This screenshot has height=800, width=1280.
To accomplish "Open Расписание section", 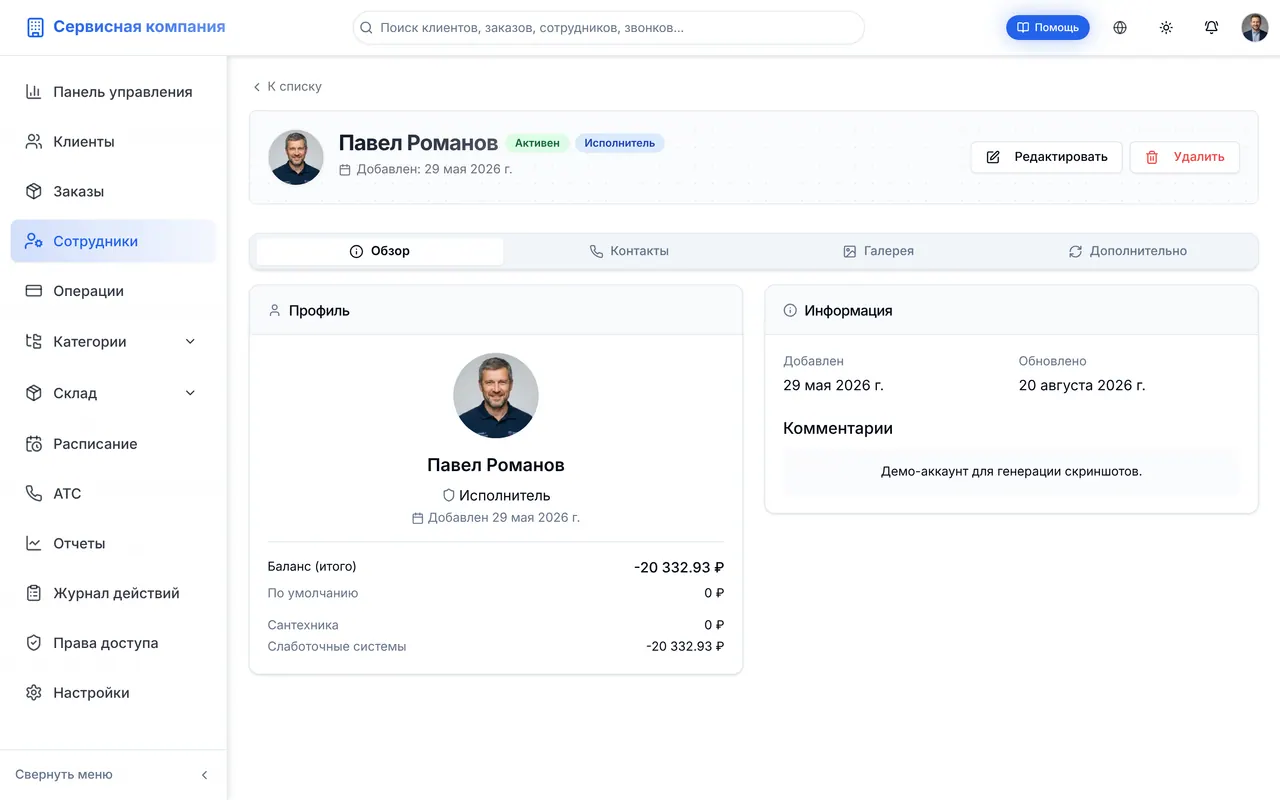I will click(113, 444).
